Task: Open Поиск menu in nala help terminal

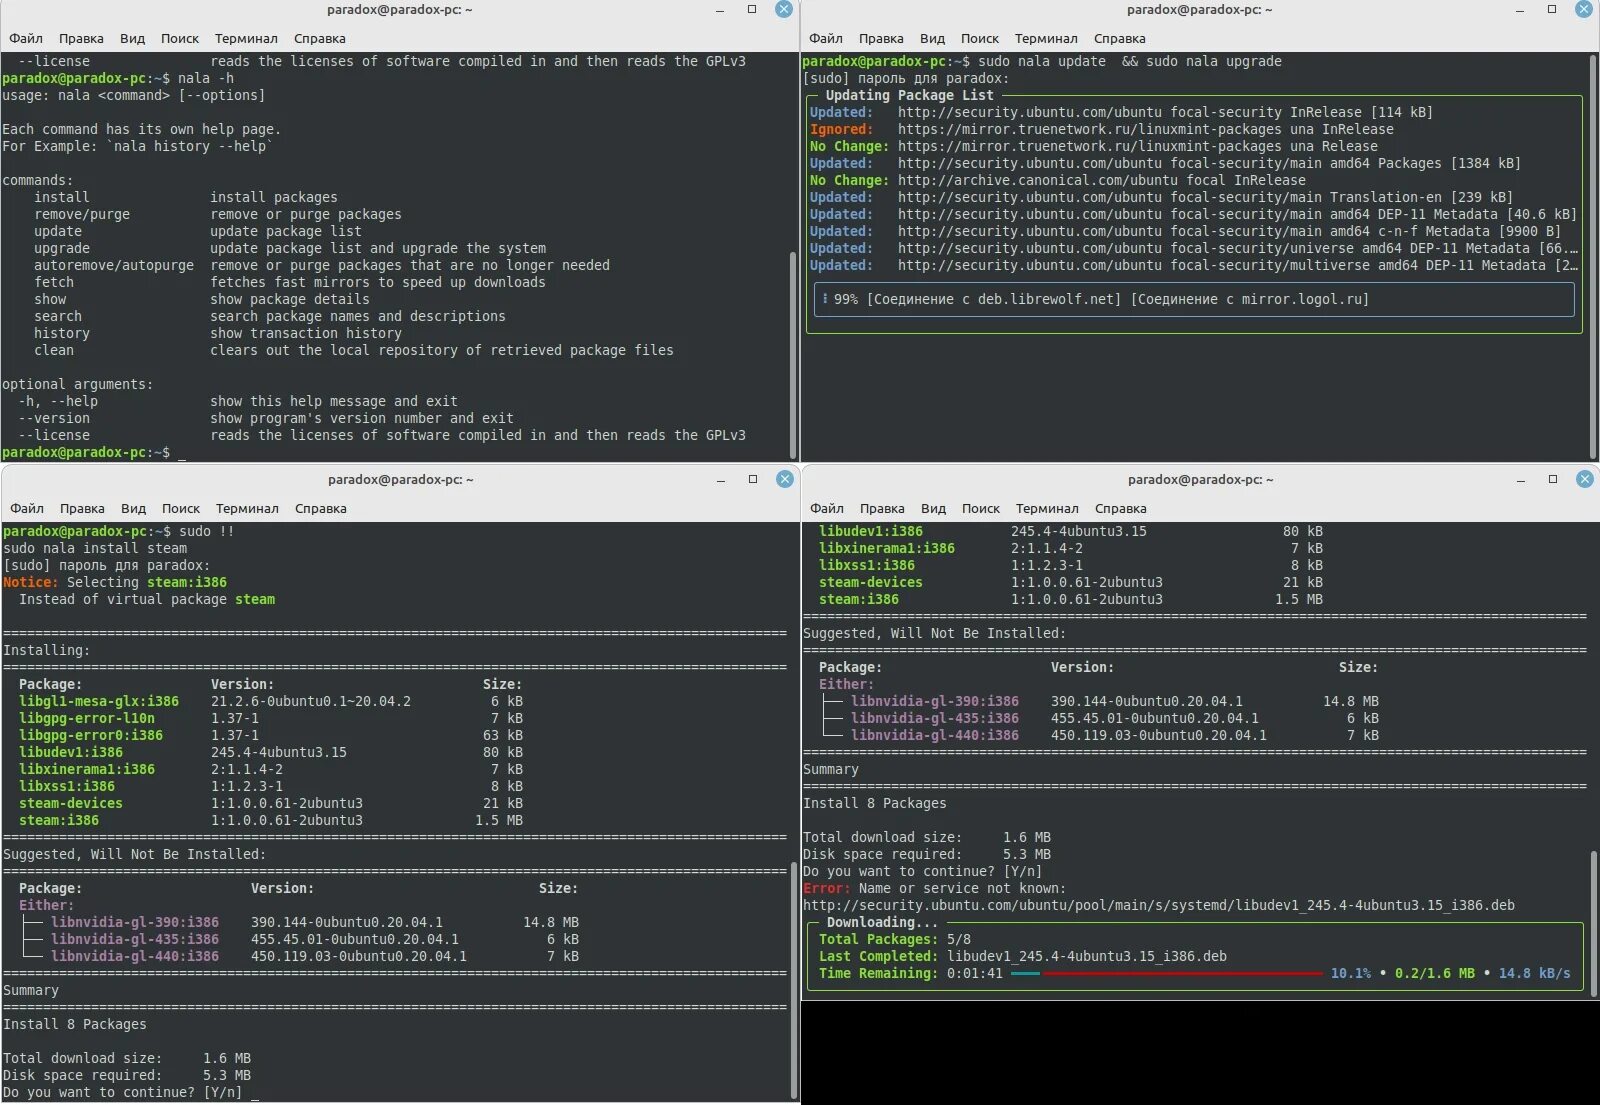Action: coord(180,38)
